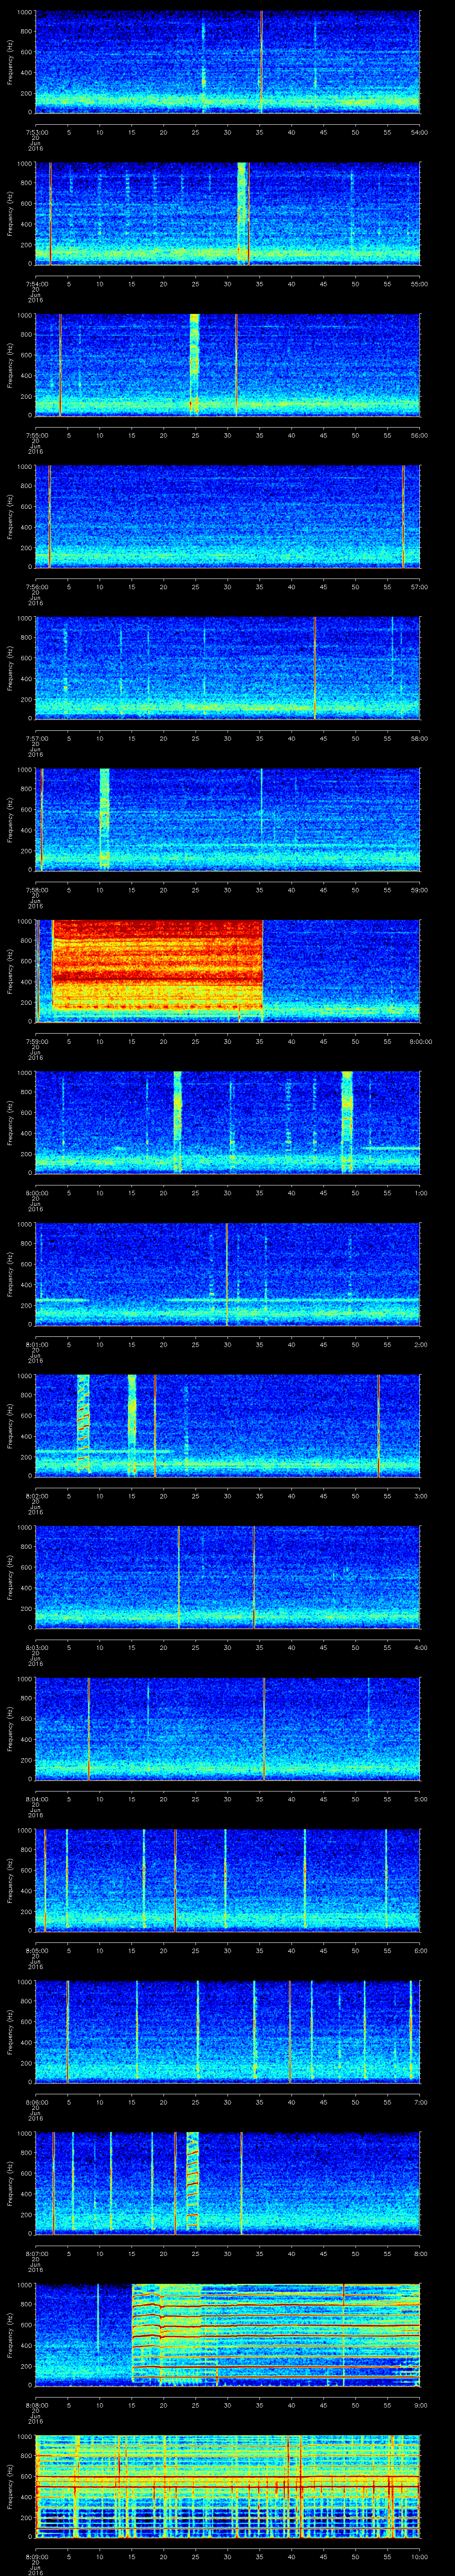Click the 8:08:00 start time label
This screenshot has width=455, height=2576.
tap(36, 2405)
